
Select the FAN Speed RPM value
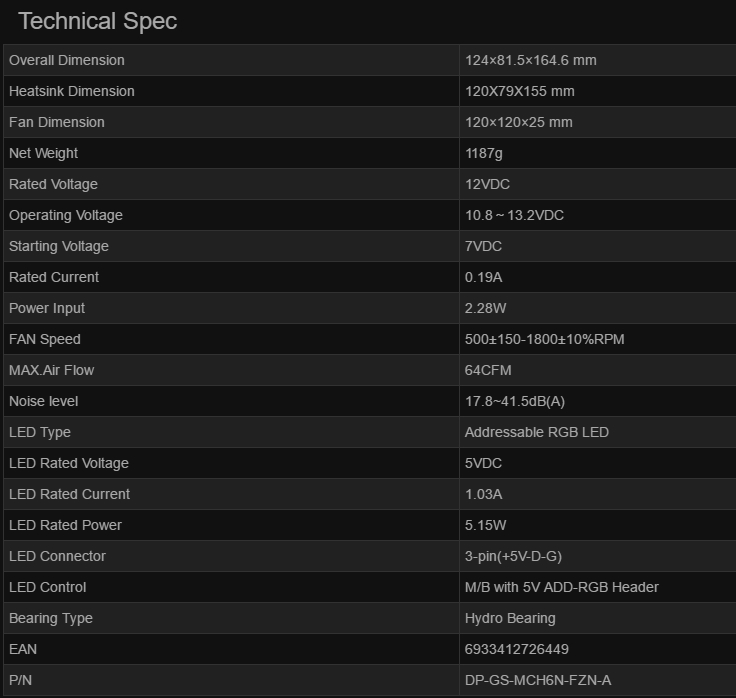click(x=544, y=339)
